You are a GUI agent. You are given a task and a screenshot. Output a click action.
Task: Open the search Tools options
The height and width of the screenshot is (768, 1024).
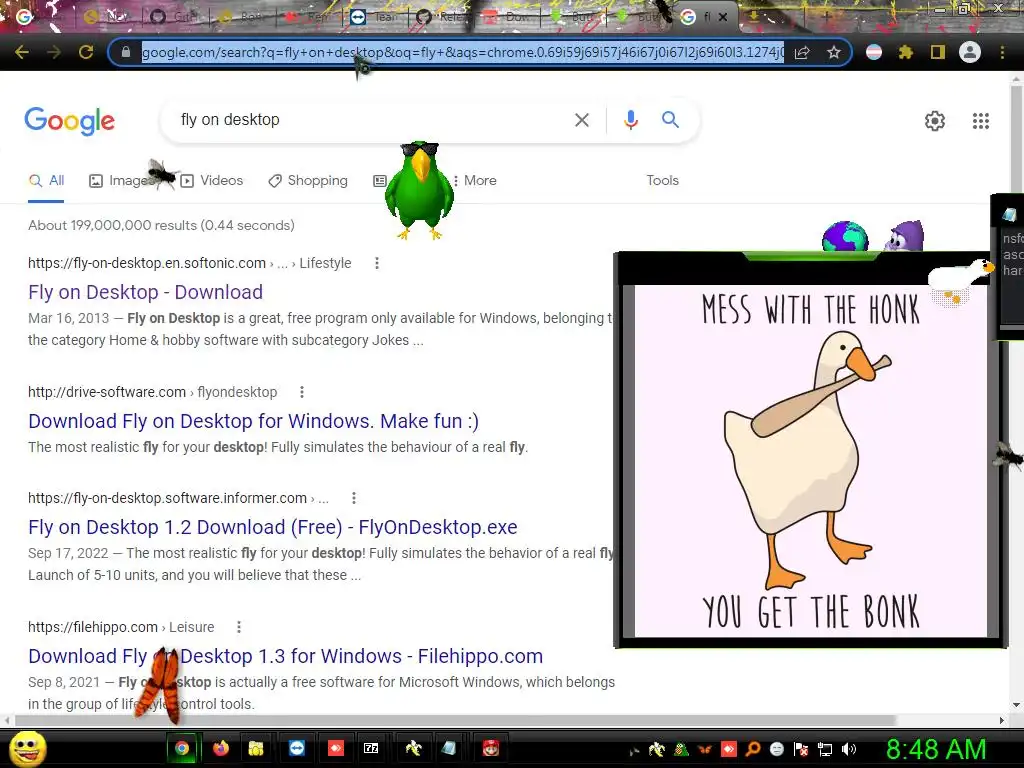(662, 181)
